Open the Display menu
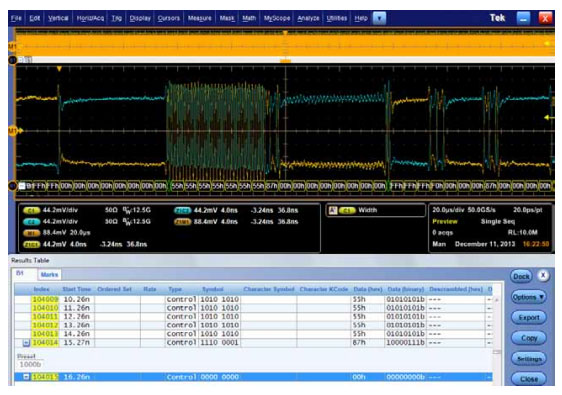 point(140,18)
